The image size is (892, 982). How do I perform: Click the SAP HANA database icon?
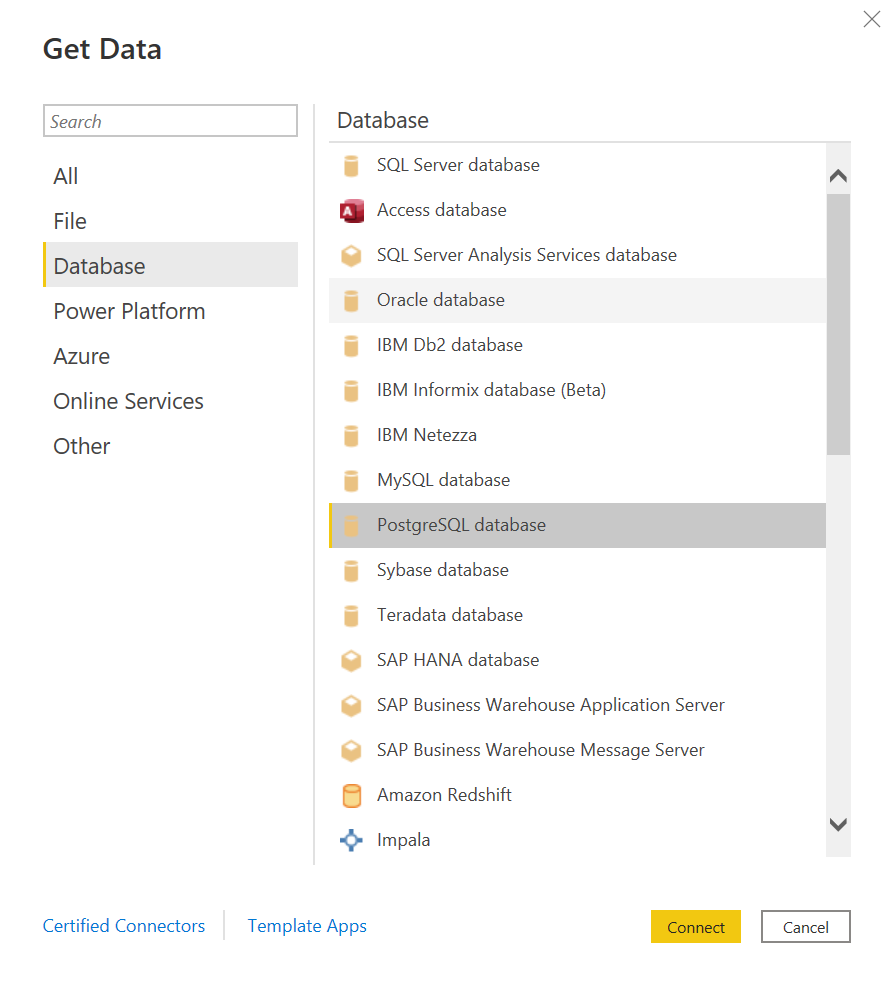coord(351,661)
